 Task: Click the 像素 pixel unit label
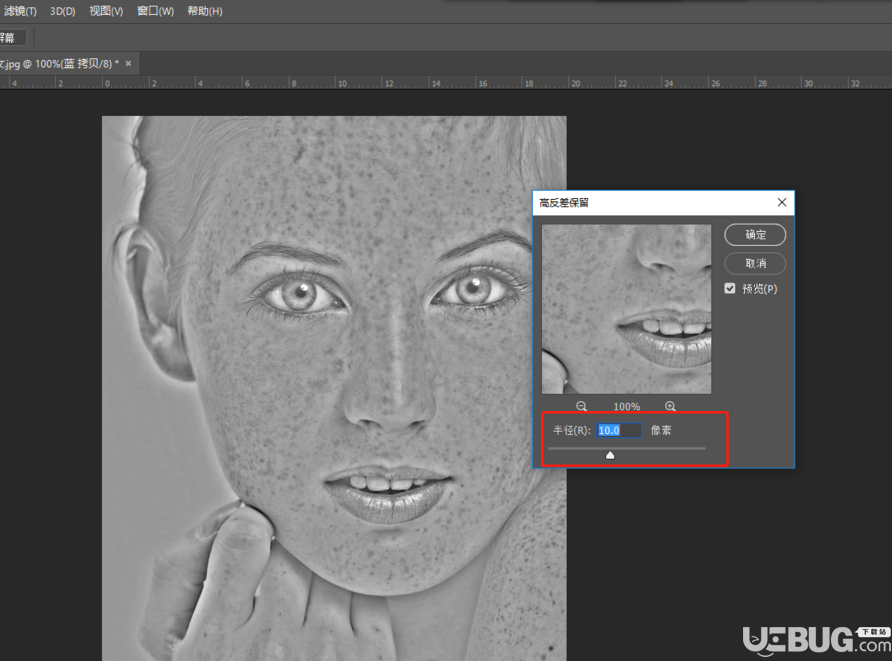point(661,431)
